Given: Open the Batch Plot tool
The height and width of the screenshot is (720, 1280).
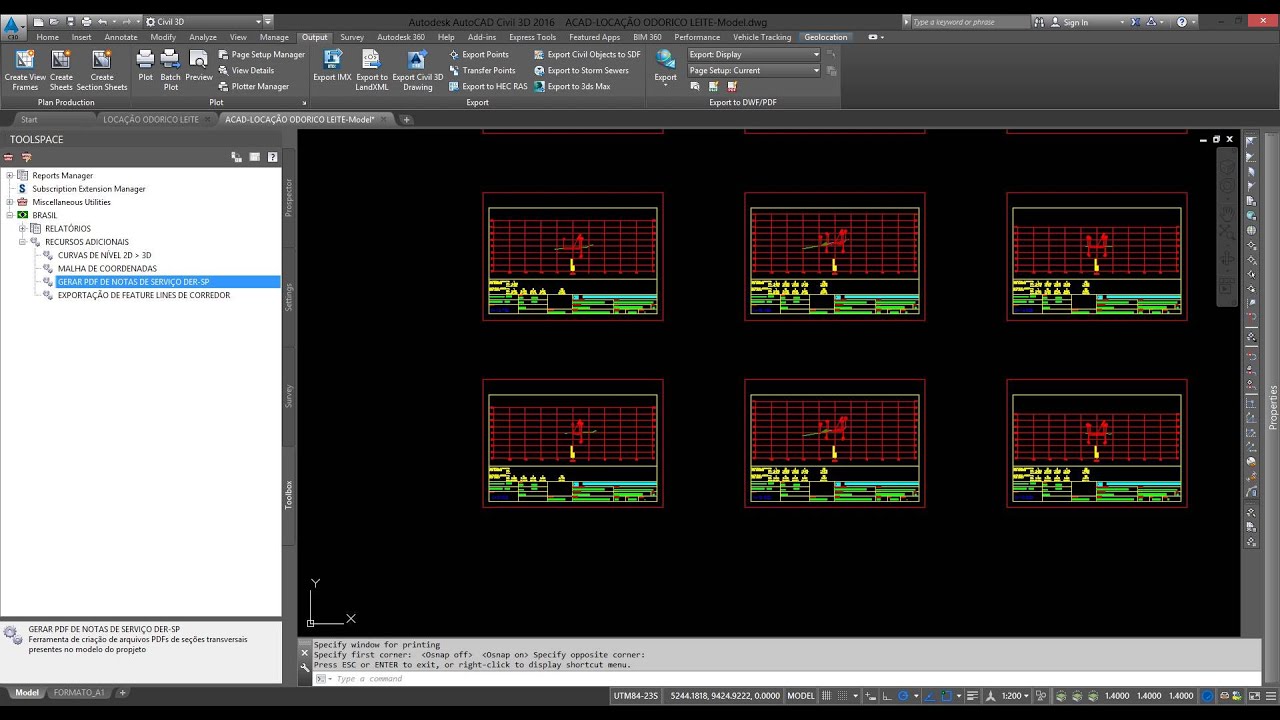Looking at the screenshot, I should click(x=171, y=70).
